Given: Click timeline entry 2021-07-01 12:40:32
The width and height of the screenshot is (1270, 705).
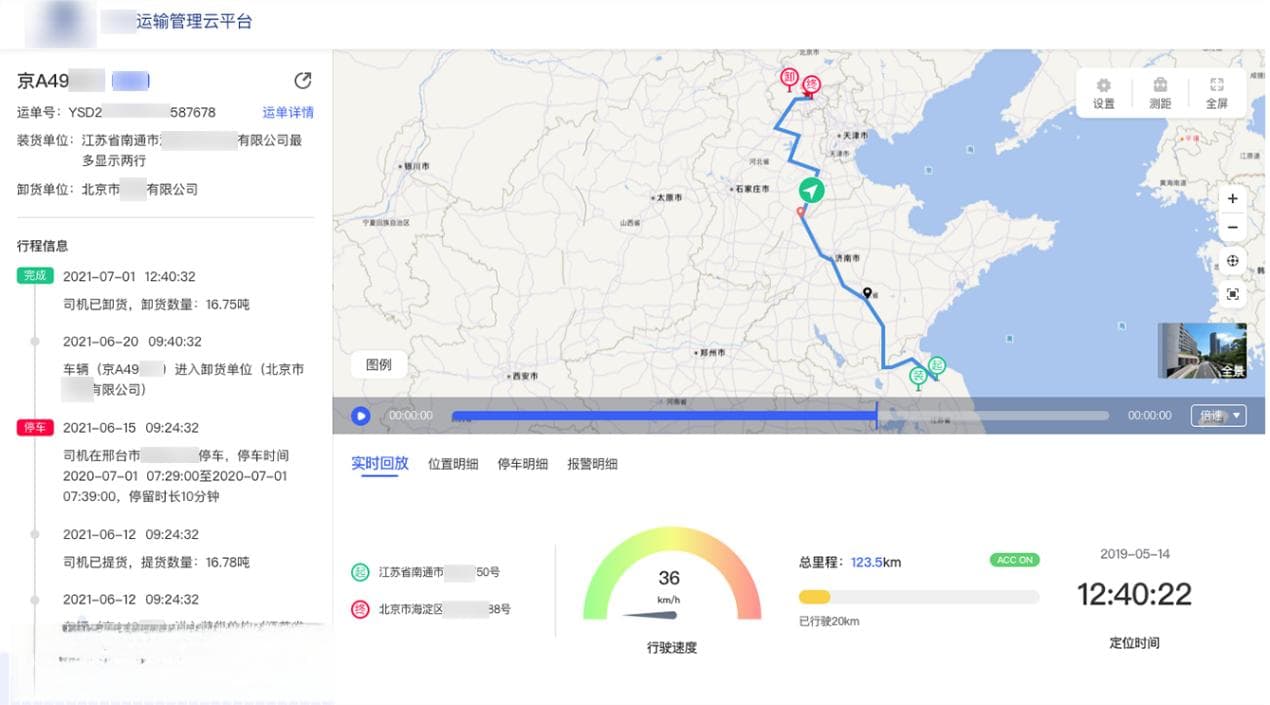Looking at the screenshot, I should [x=129, y=276].
